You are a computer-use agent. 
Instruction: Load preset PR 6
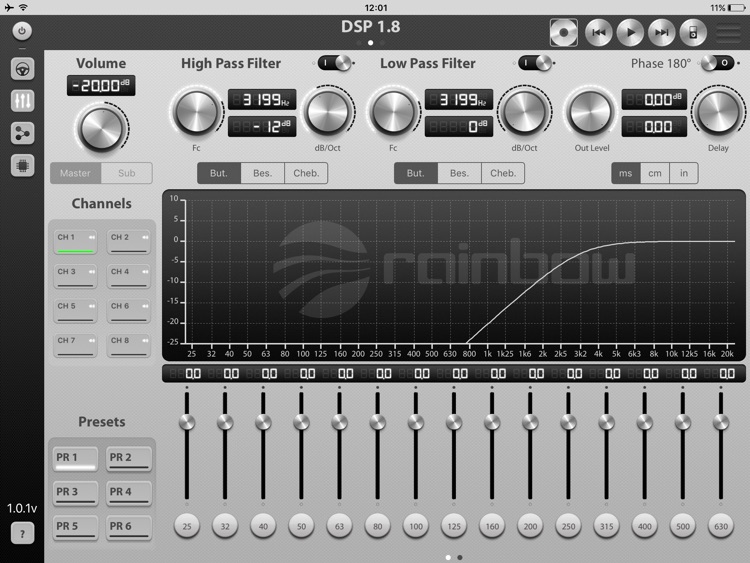(129, 528)
